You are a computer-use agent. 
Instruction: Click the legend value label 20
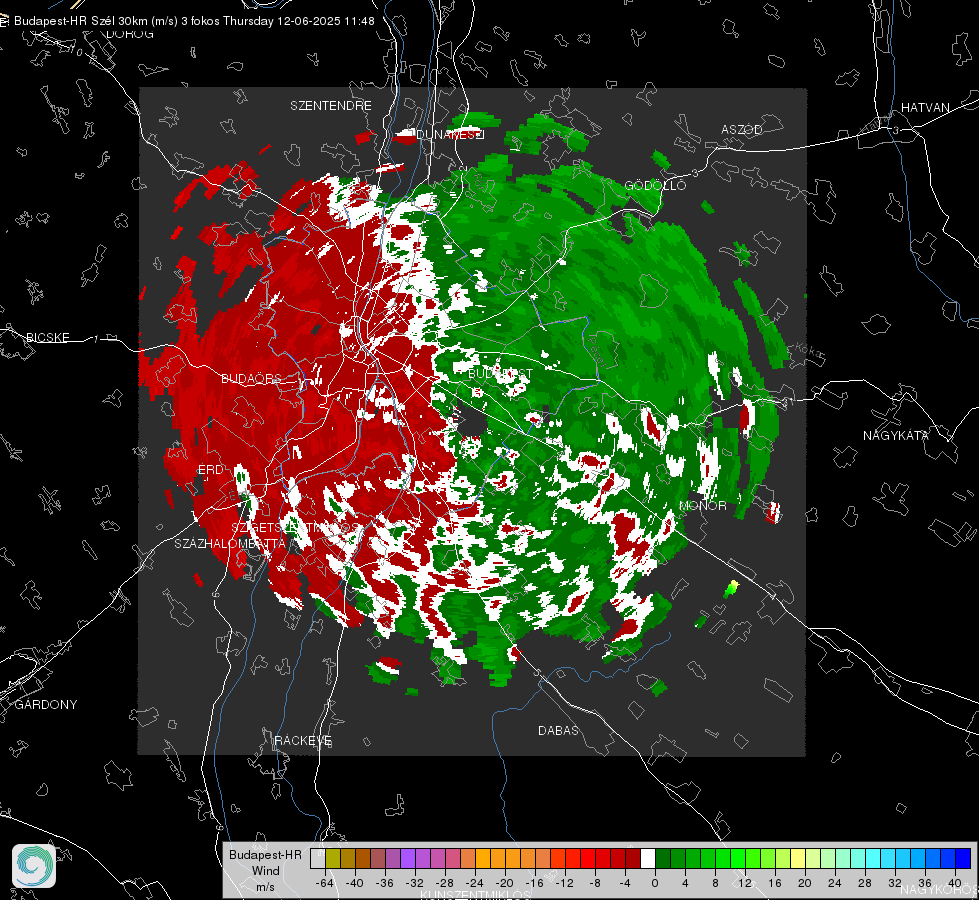(x=805, y=883)
